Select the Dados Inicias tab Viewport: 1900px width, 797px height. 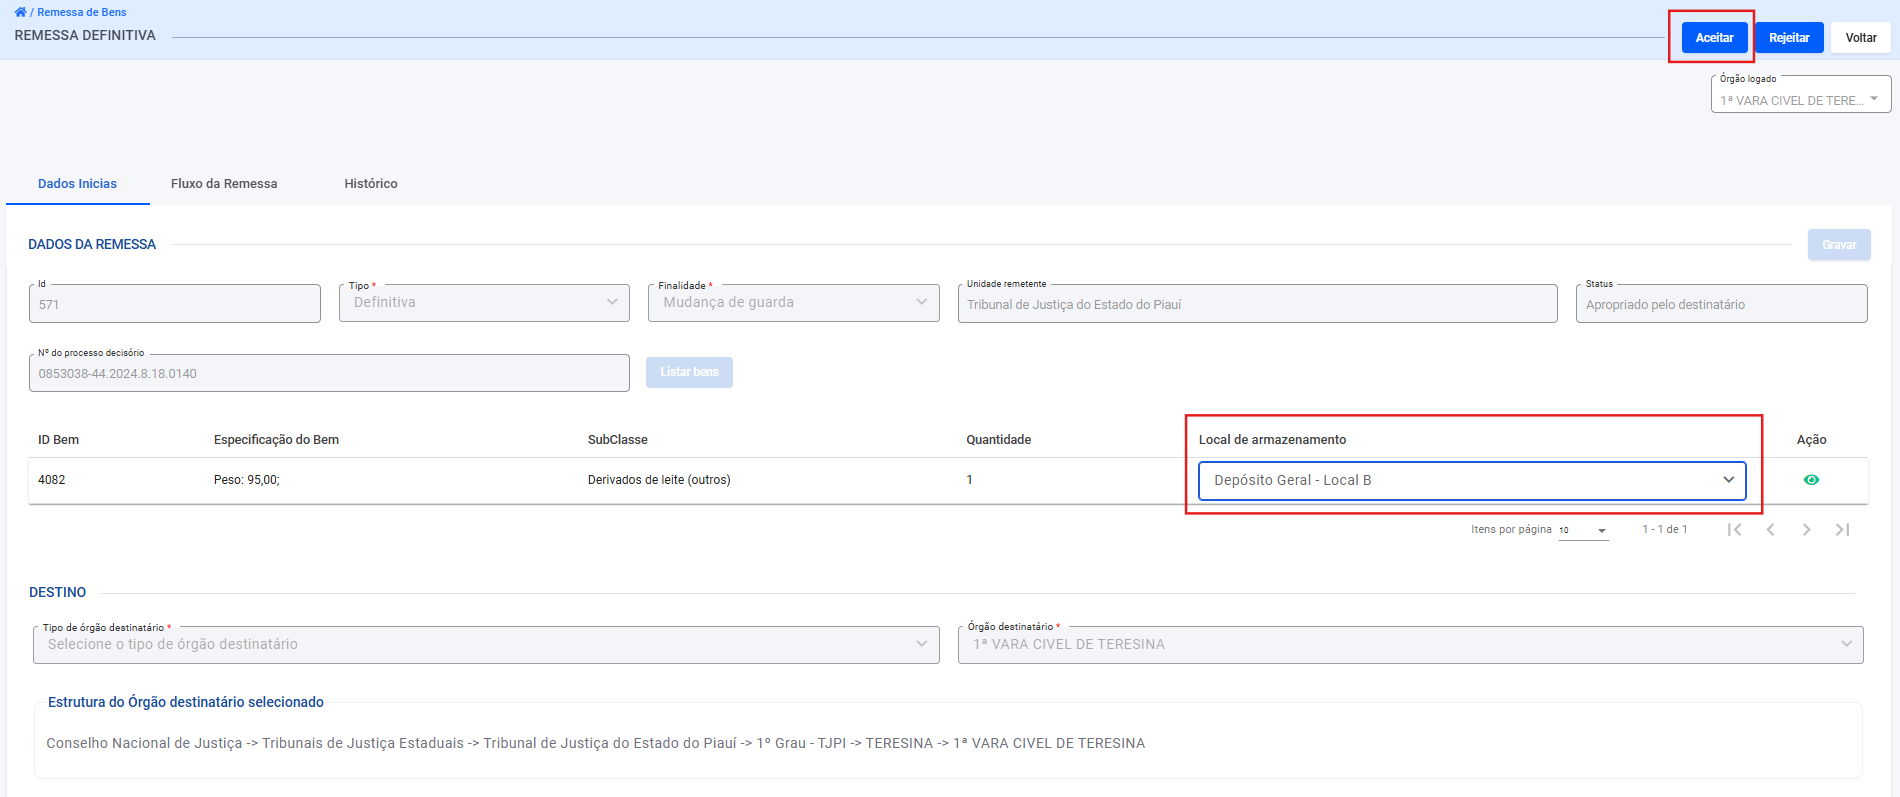[78, 184]
